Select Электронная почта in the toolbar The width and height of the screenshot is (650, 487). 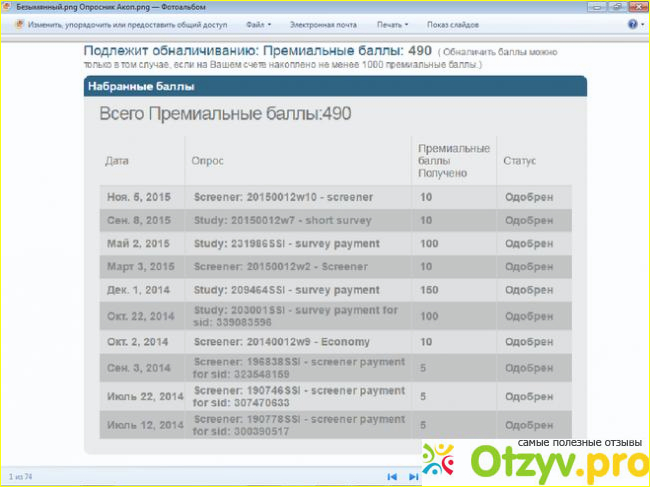pos(322,24)
